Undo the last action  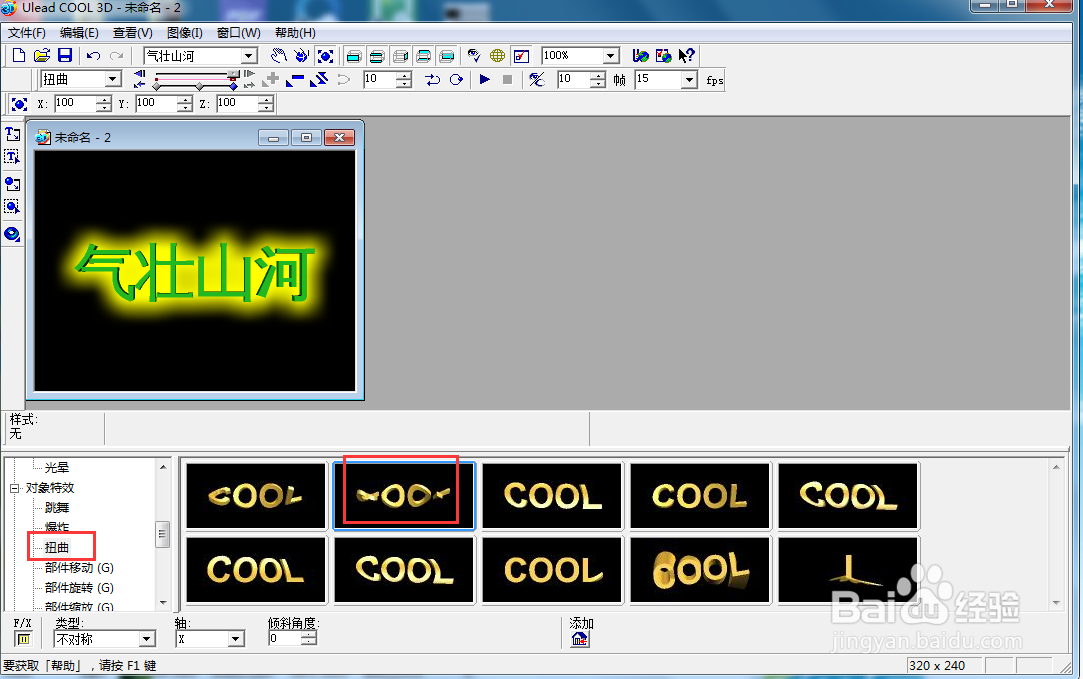pos(93,55)
